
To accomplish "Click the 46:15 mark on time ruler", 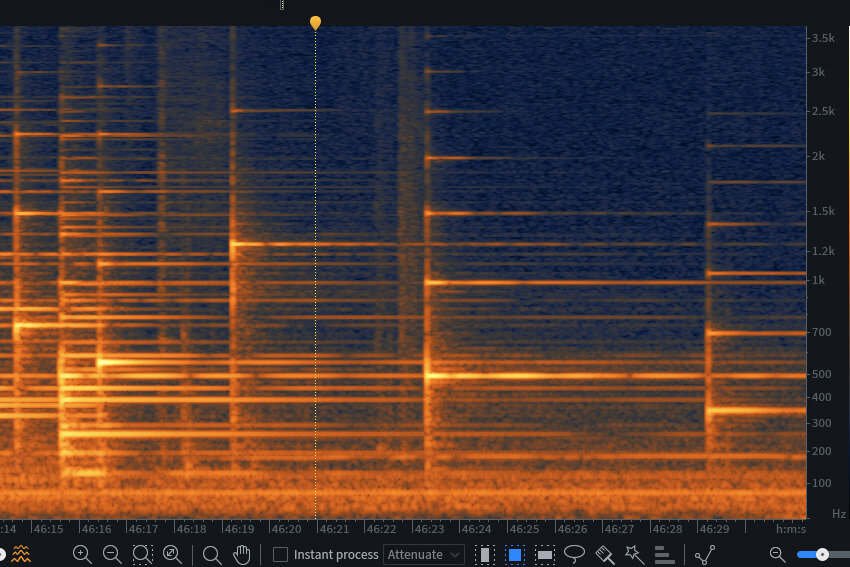I will 48,529.
